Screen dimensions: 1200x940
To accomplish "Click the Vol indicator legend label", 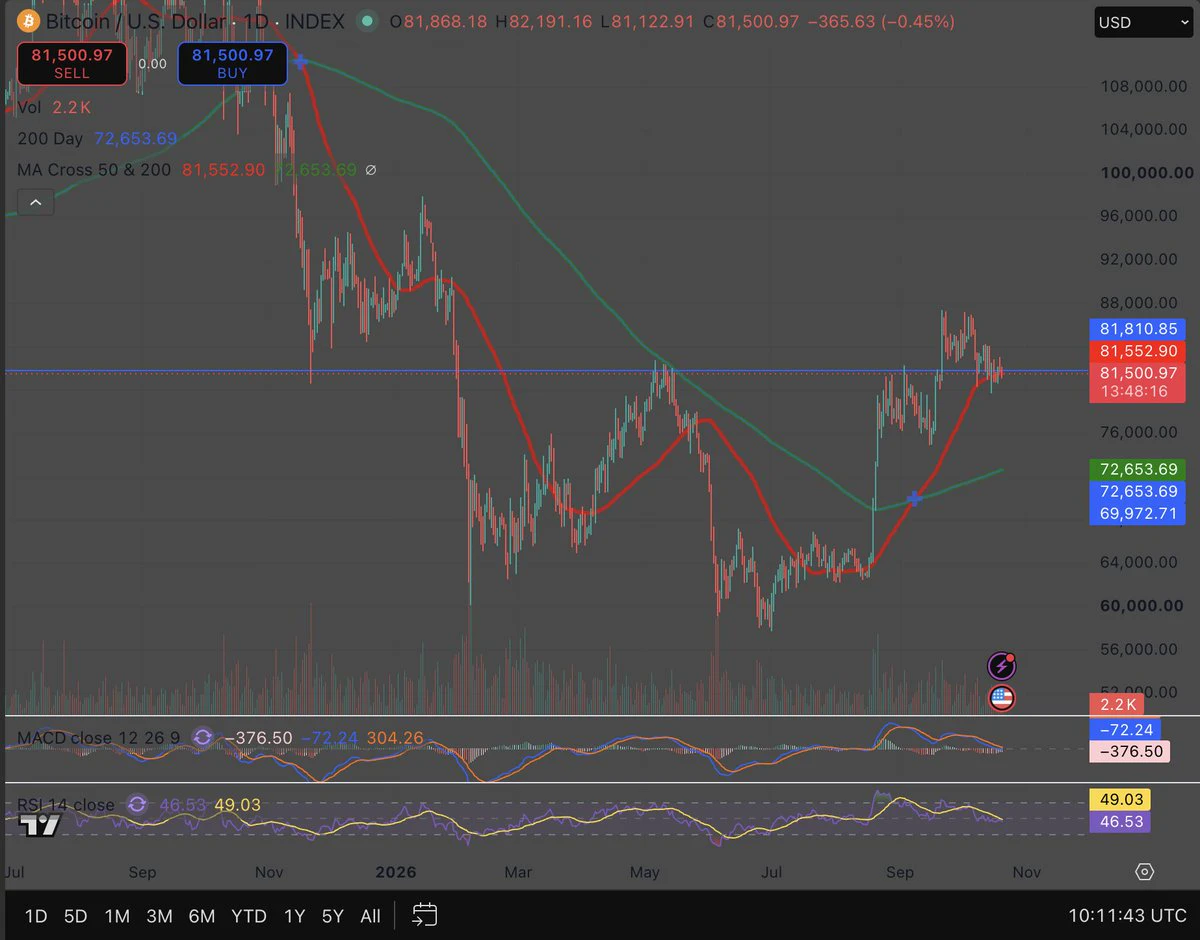I will (30, 108).
